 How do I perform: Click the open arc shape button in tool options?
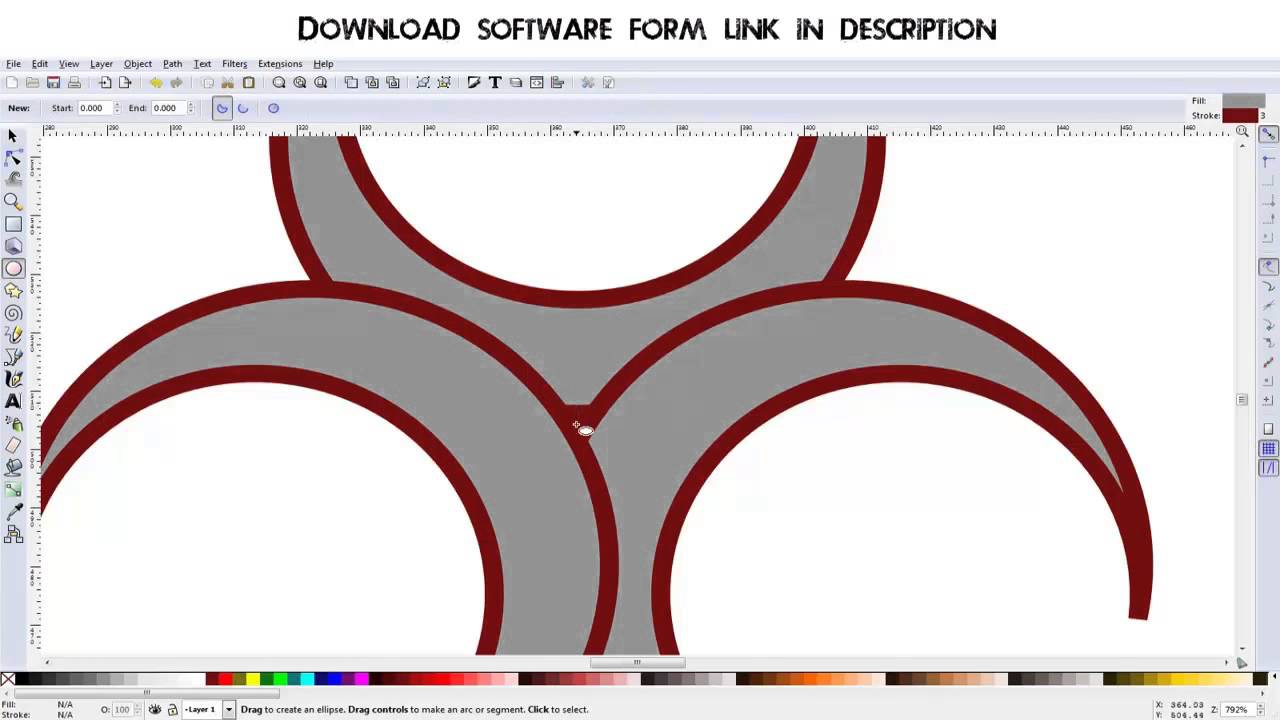point(242,108)
